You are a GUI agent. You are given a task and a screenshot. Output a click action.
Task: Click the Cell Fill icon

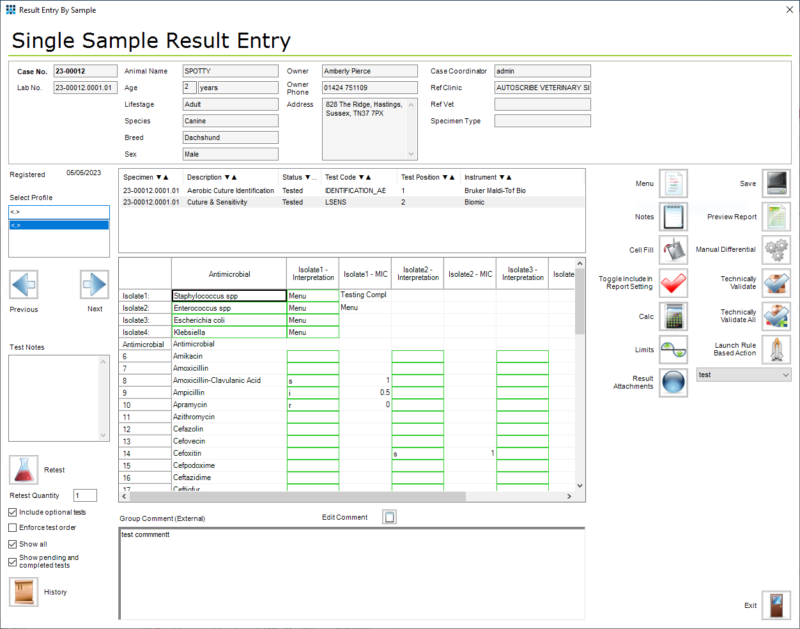pos(673,250)
